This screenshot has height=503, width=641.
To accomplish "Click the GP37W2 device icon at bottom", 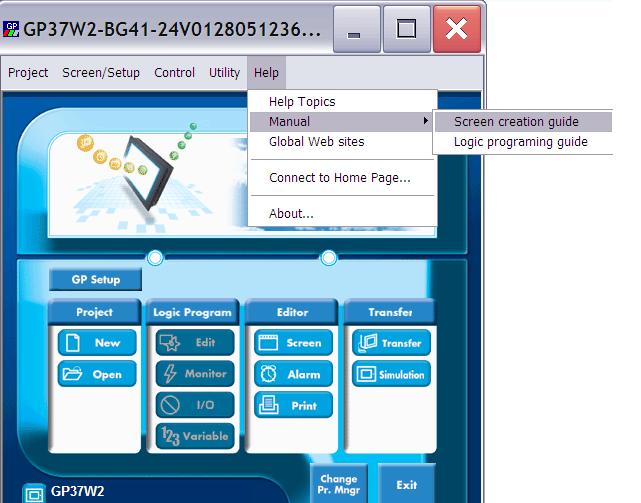I will tap(35, 492).
